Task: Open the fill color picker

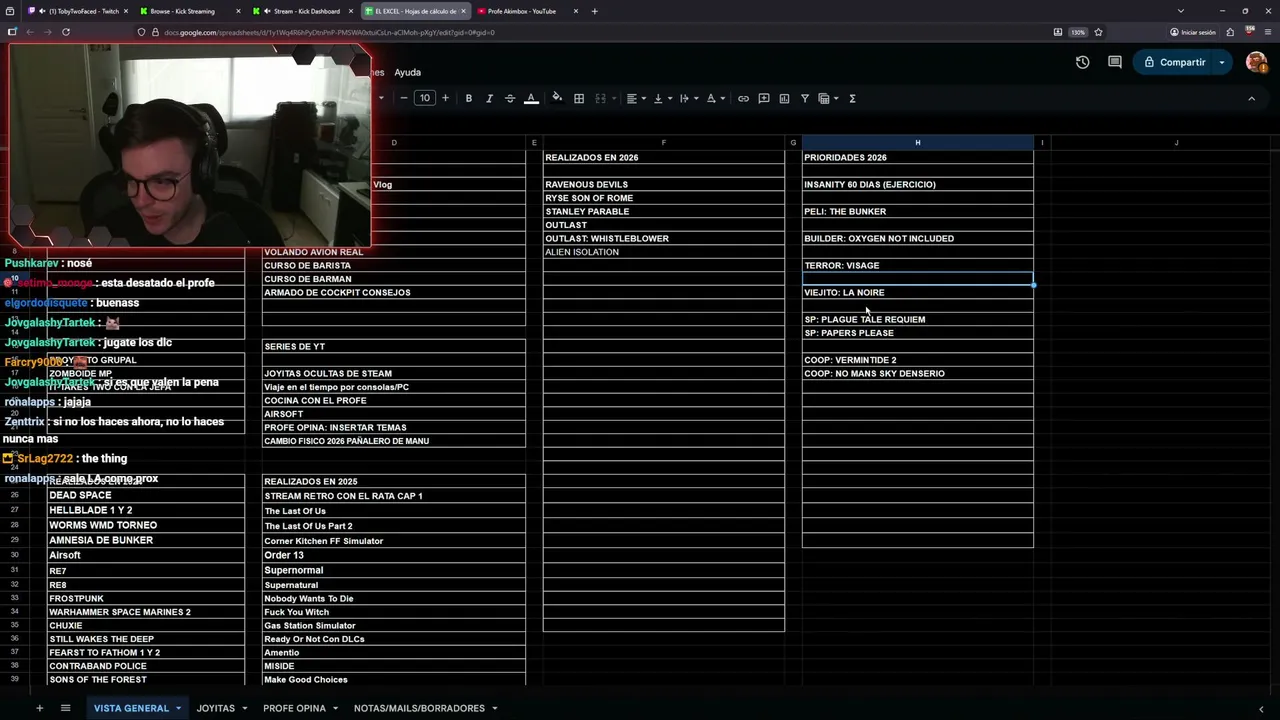Action: (557, 98)
